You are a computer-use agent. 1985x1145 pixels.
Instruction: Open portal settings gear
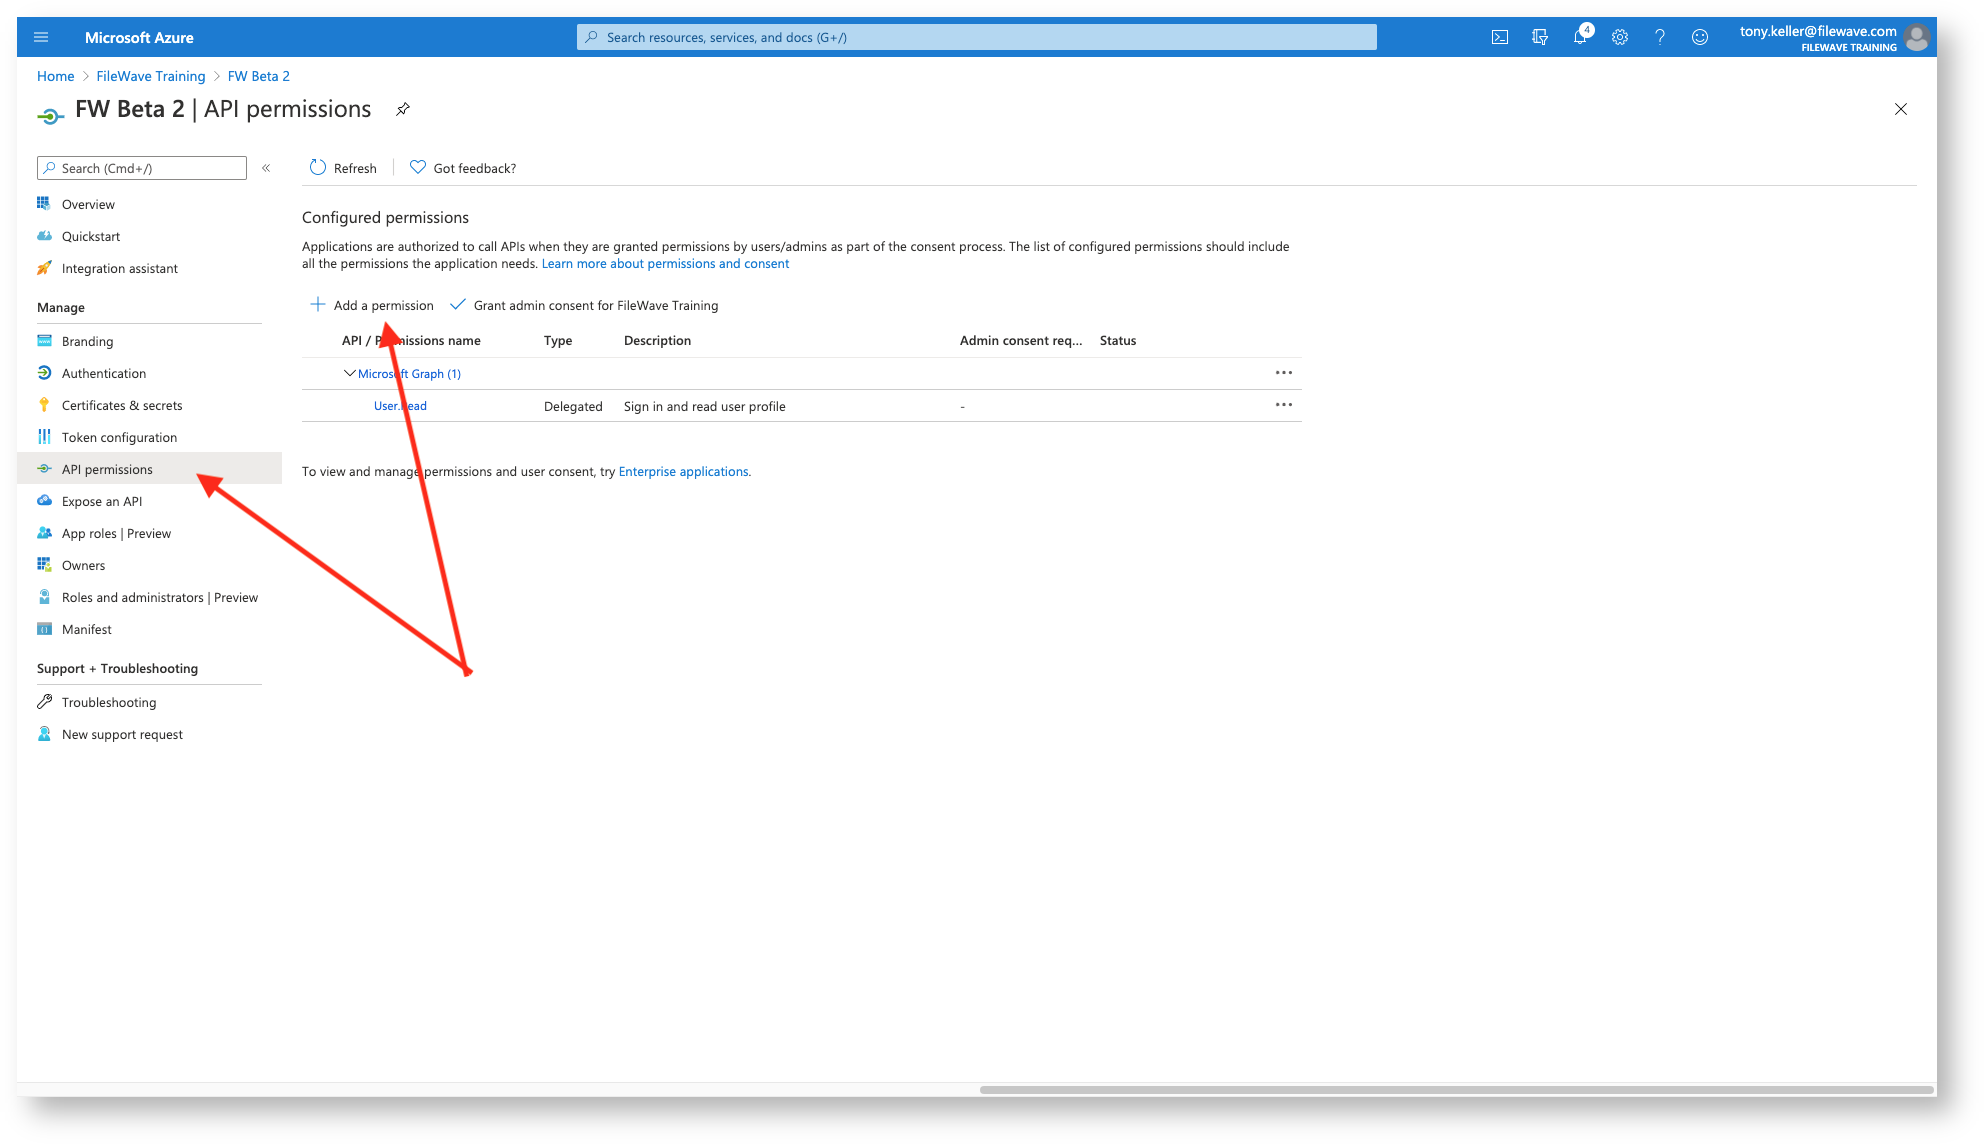click(x=1620, y=37)
